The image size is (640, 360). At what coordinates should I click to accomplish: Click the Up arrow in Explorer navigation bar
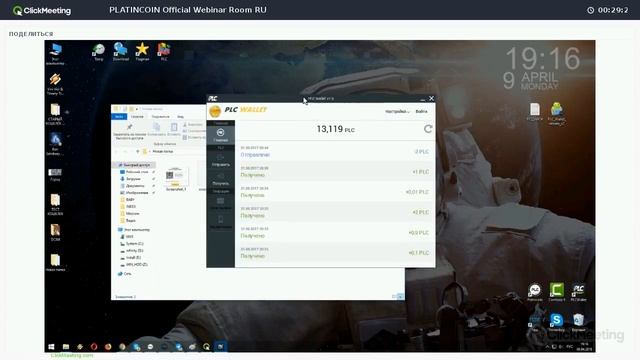(x=138, y=151)
